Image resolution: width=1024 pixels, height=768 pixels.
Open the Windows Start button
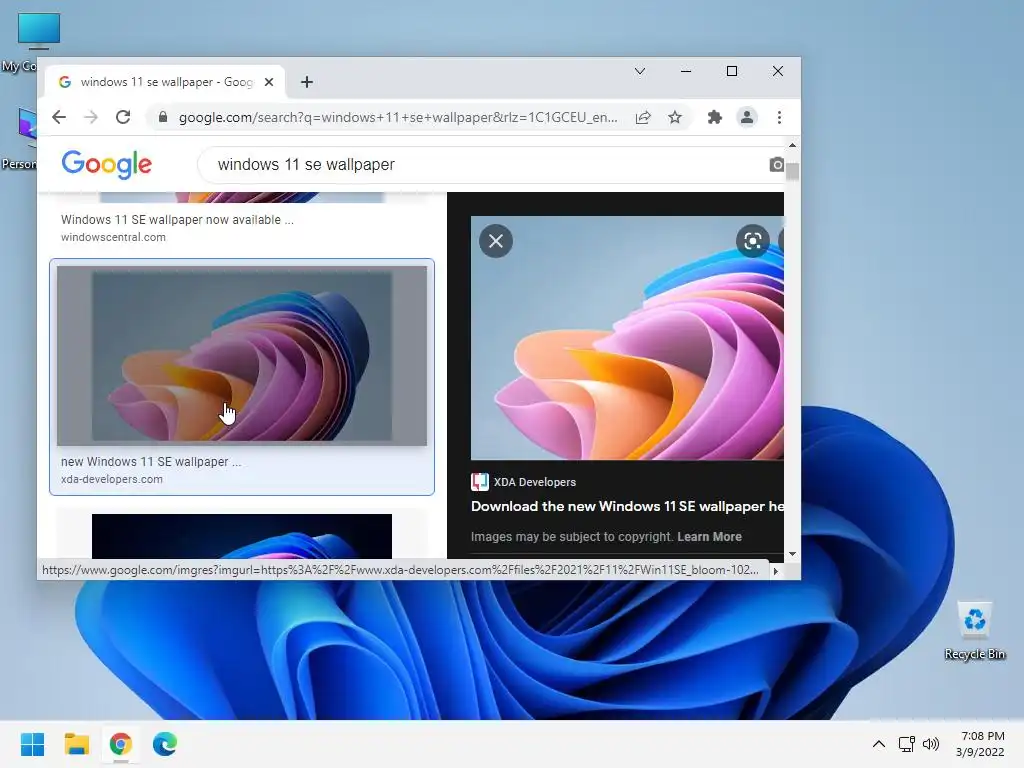click(x=32, y=744)
